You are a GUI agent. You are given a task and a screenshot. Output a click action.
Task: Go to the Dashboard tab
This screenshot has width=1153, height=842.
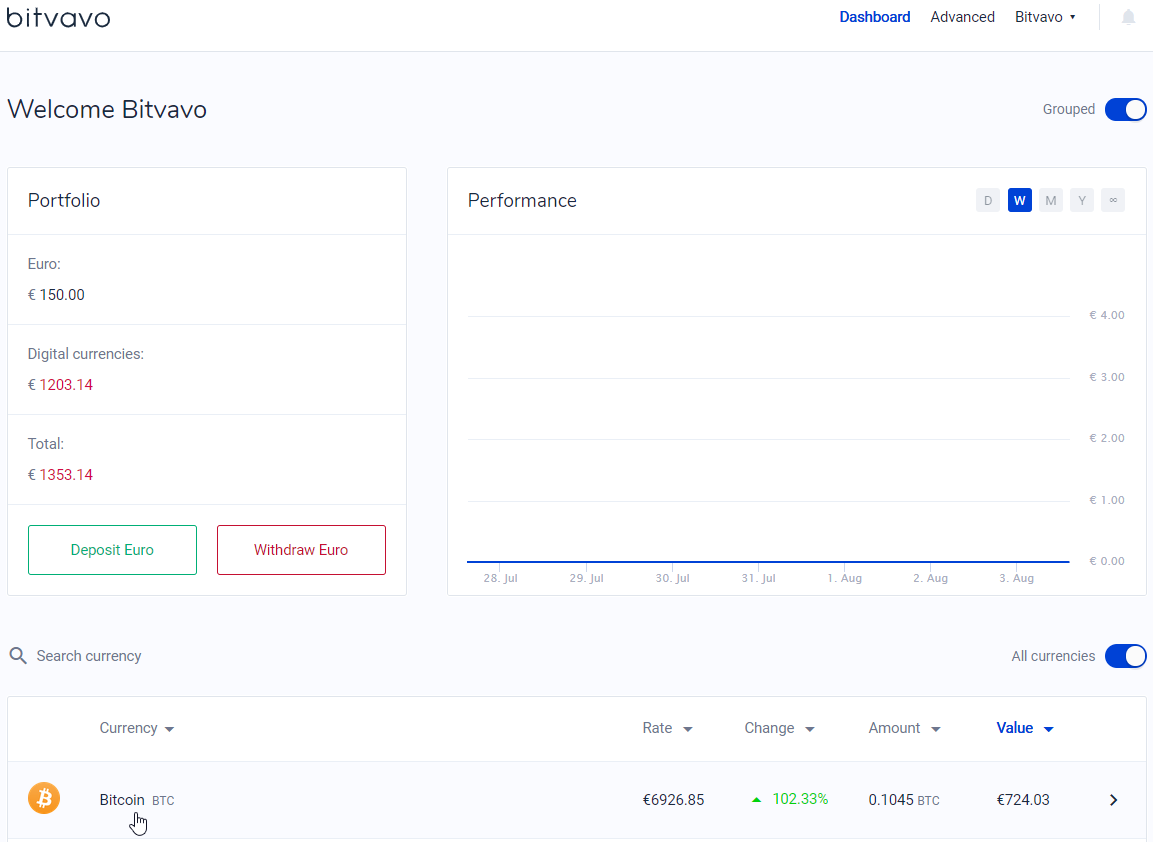(874, 17)
